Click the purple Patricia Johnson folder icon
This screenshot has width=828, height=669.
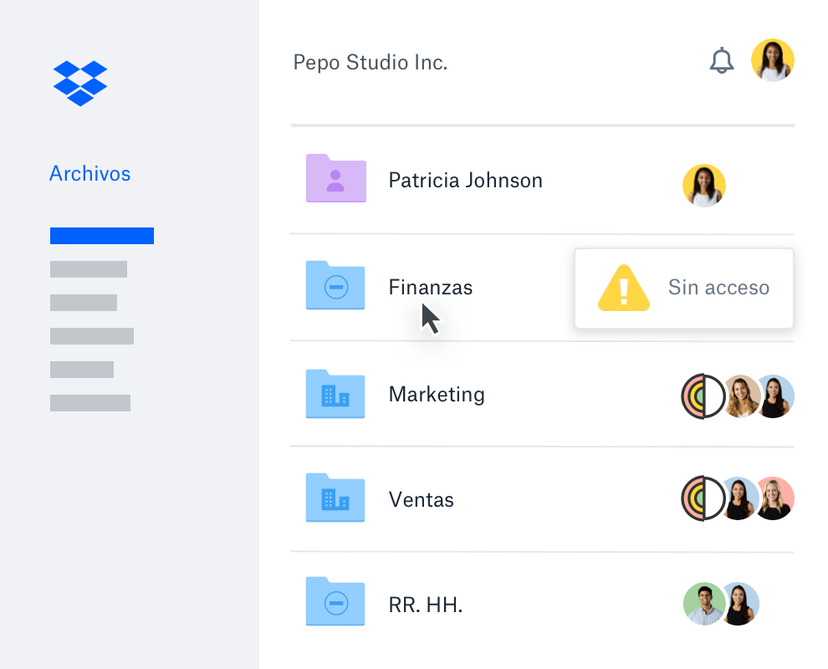click(336, 180)
